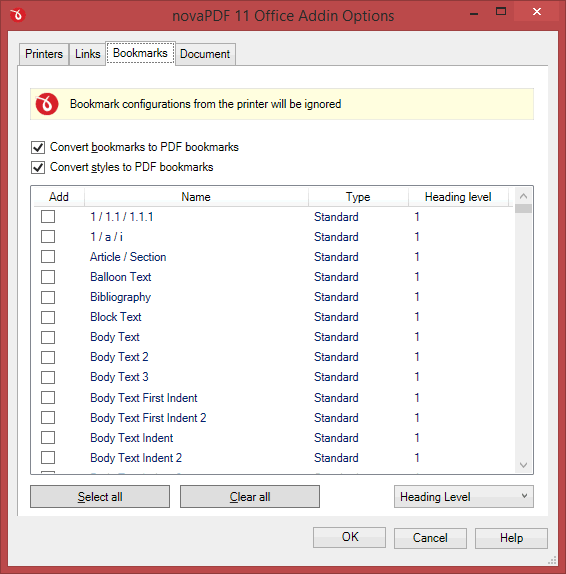Tick the Body Text 3 checkbox
This screenshot has height=574, width=566.
coord(48,377)
